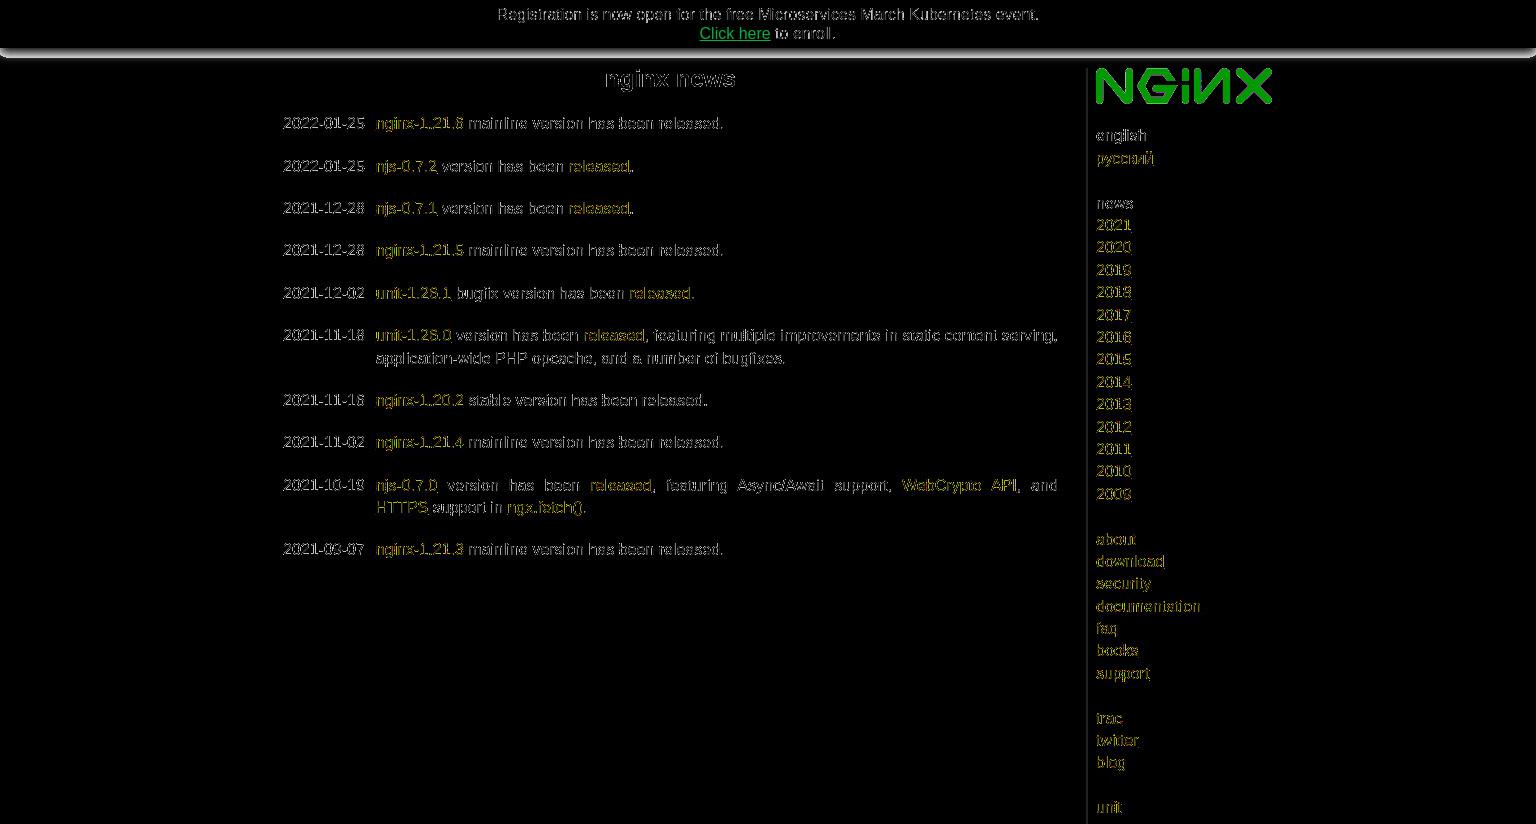This screenshot has width=1536, height=824.
Task: Go to the about page
Action: tap(1116, 539)
